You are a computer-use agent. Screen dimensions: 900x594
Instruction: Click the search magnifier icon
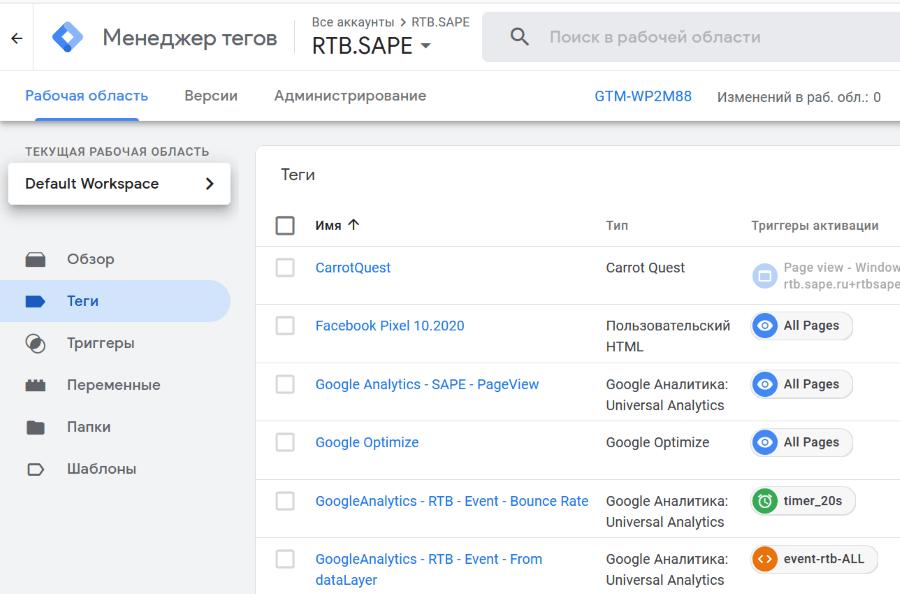[x=519, y=37]
